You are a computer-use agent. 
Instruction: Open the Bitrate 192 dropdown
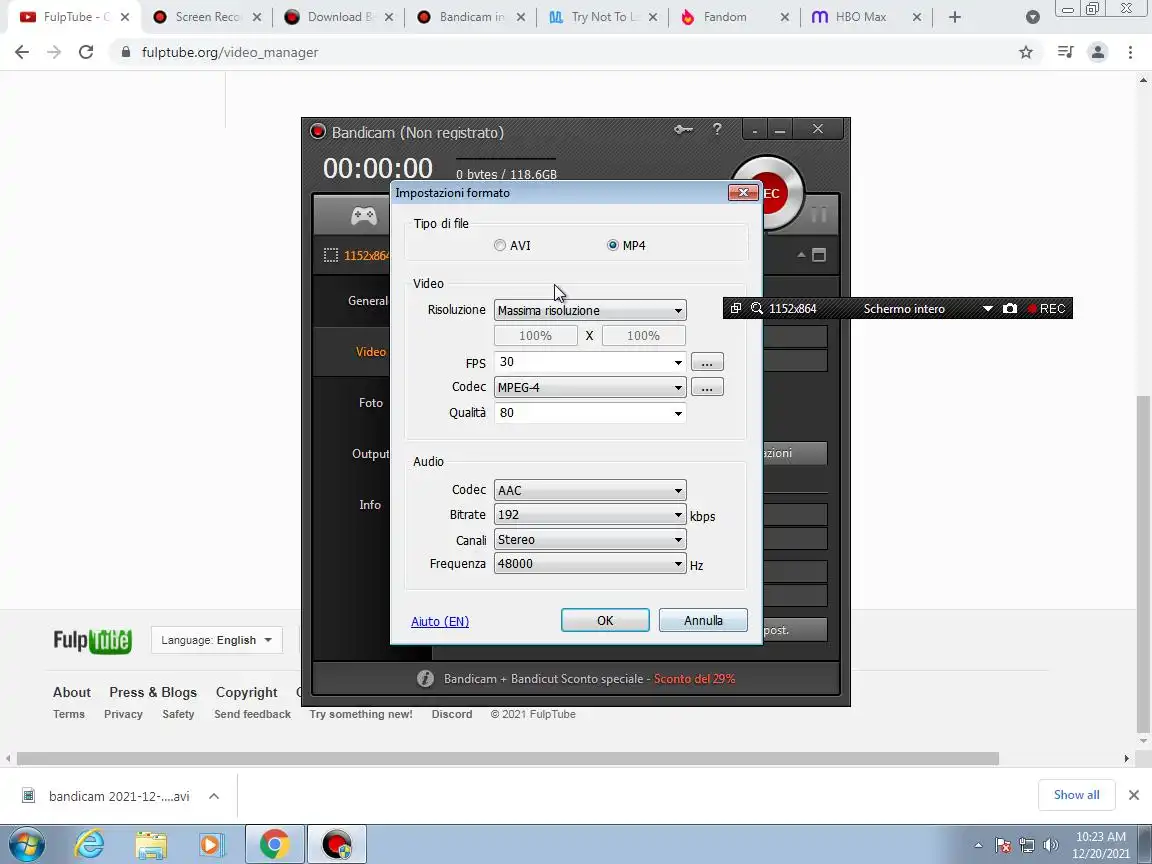[x=590, y=515]
